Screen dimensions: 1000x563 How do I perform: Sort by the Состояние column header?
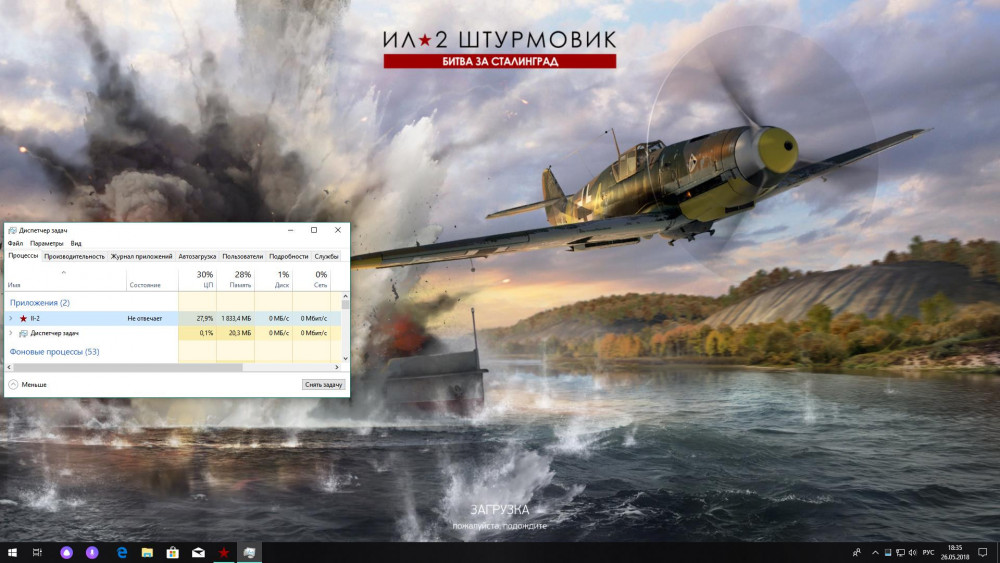tap(152, 279)
